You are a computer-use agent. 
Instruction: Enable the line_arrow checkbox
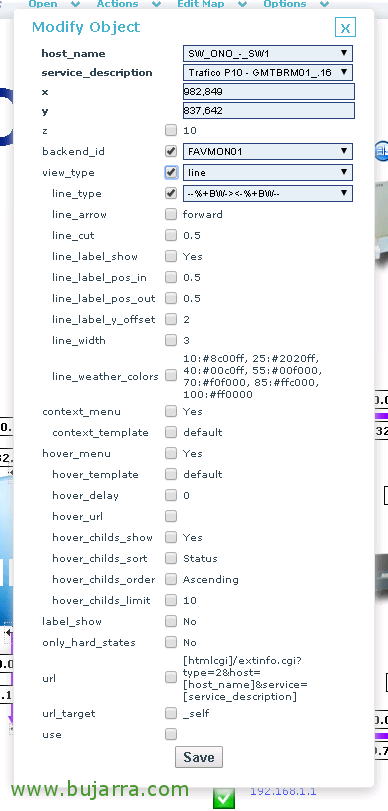coord(171,214)
